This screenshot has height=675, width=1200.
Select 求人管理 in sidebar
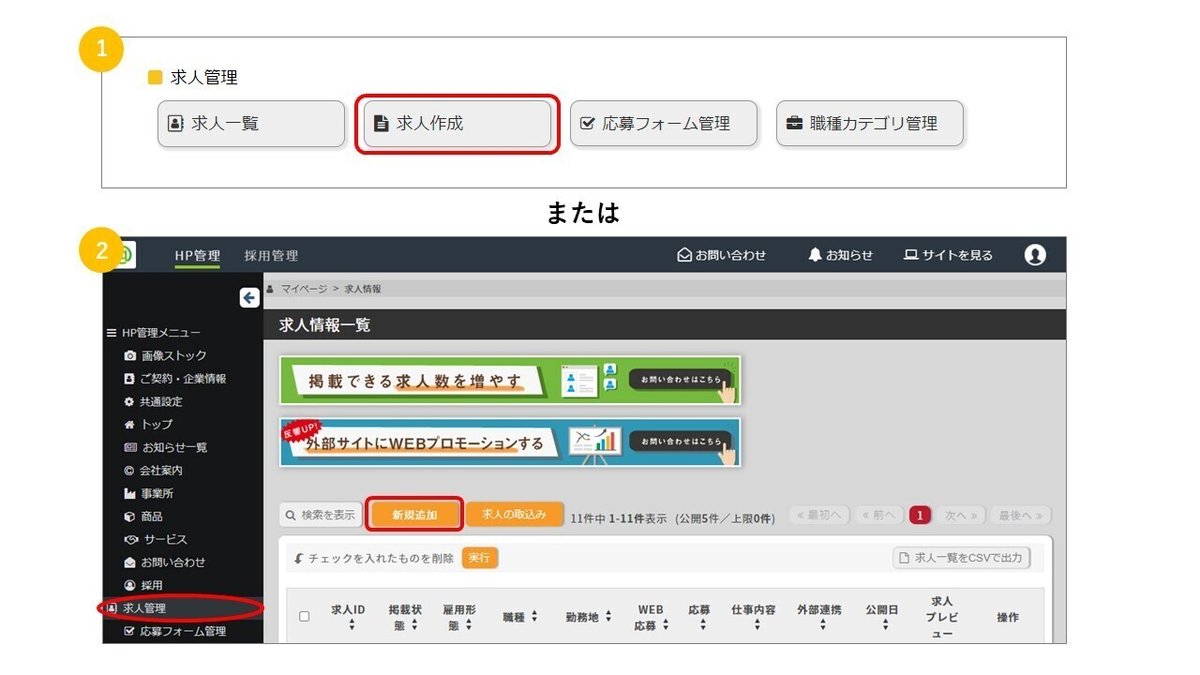(136, 608)
